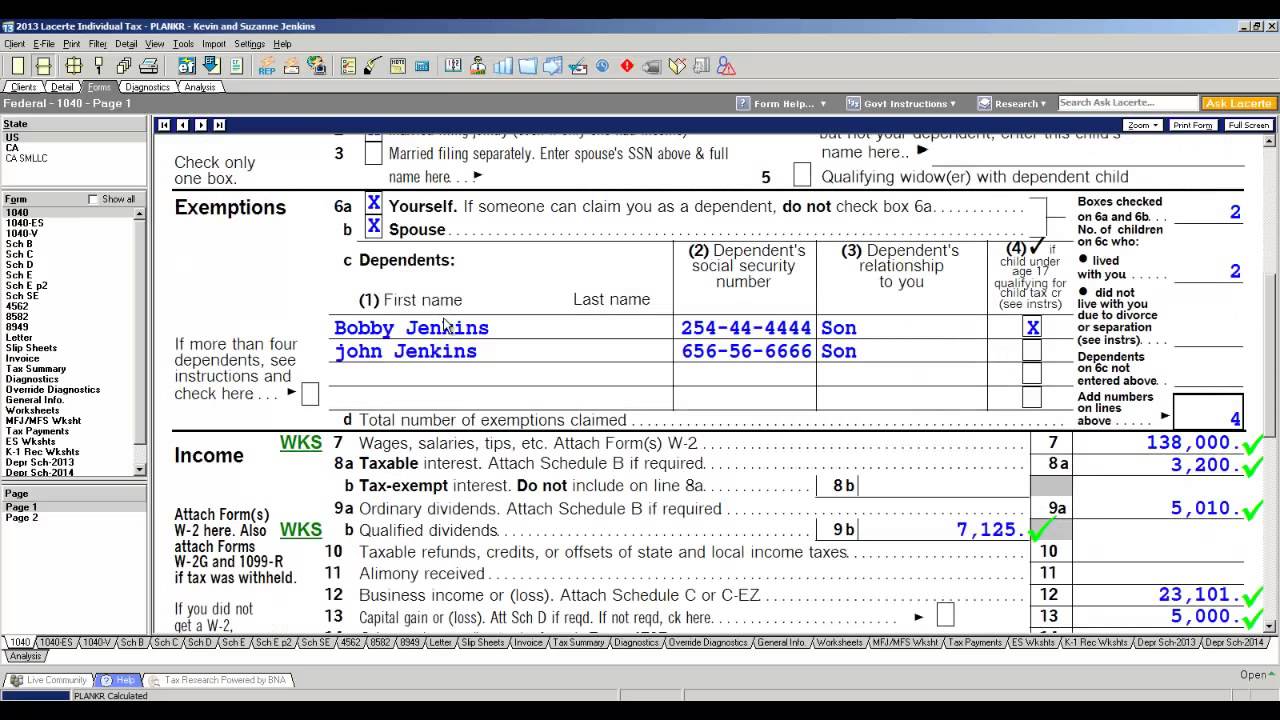Open the Research dropdown
The image size is (1280, 720).
coord(1011,103)
